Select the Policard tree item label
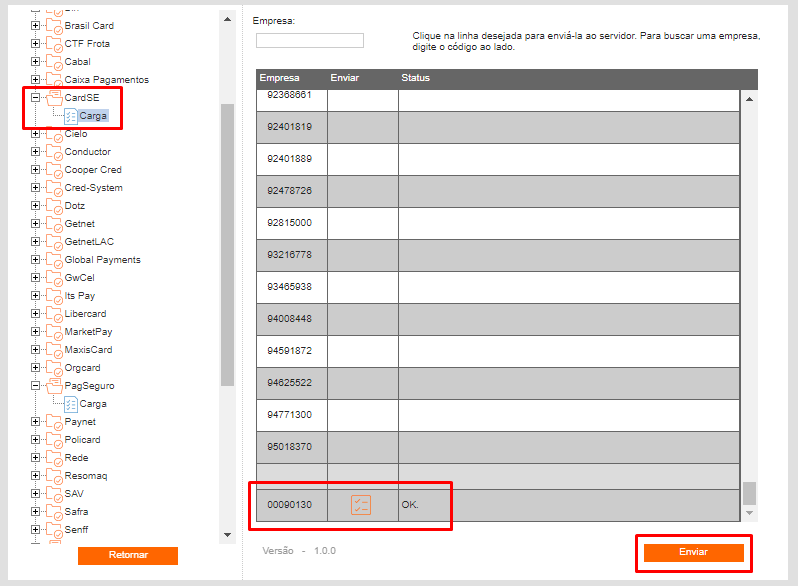 pos(82,440)
